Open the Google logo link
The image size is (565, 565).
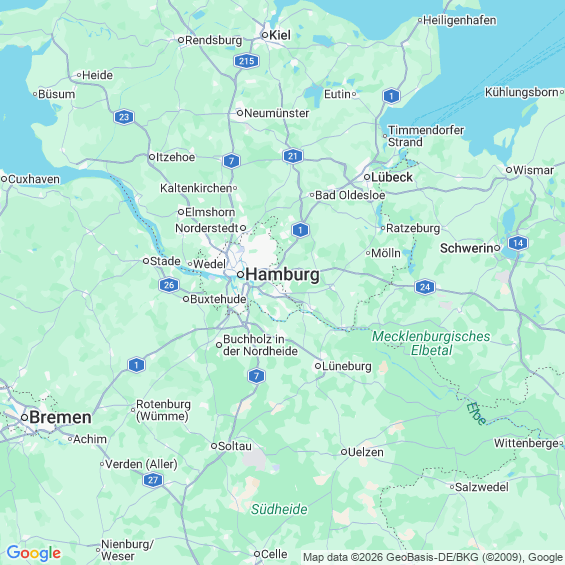(x=34, y=553)
